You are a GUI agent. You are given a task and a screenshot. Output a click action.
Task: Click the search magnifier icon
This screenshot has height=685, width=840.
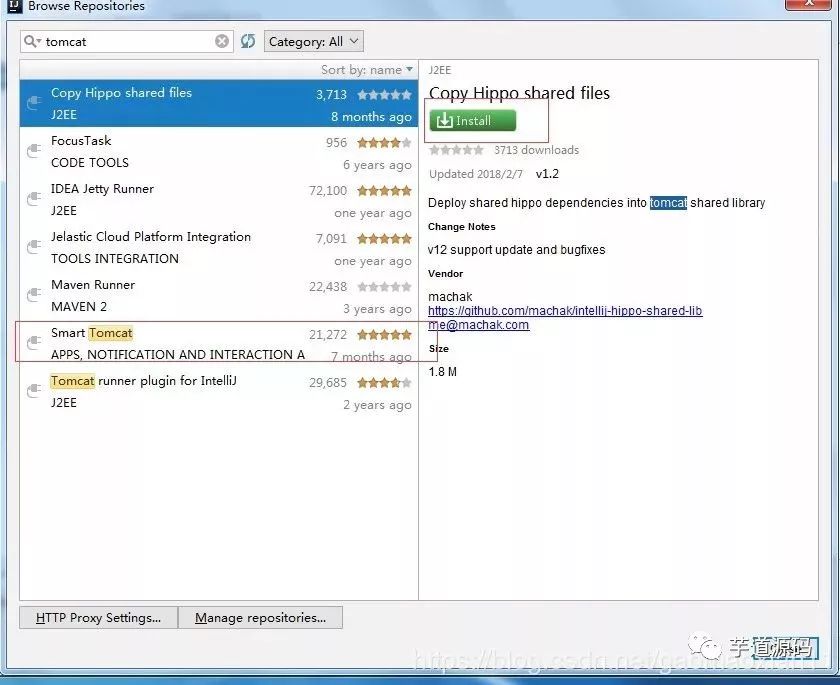point(32,42)
